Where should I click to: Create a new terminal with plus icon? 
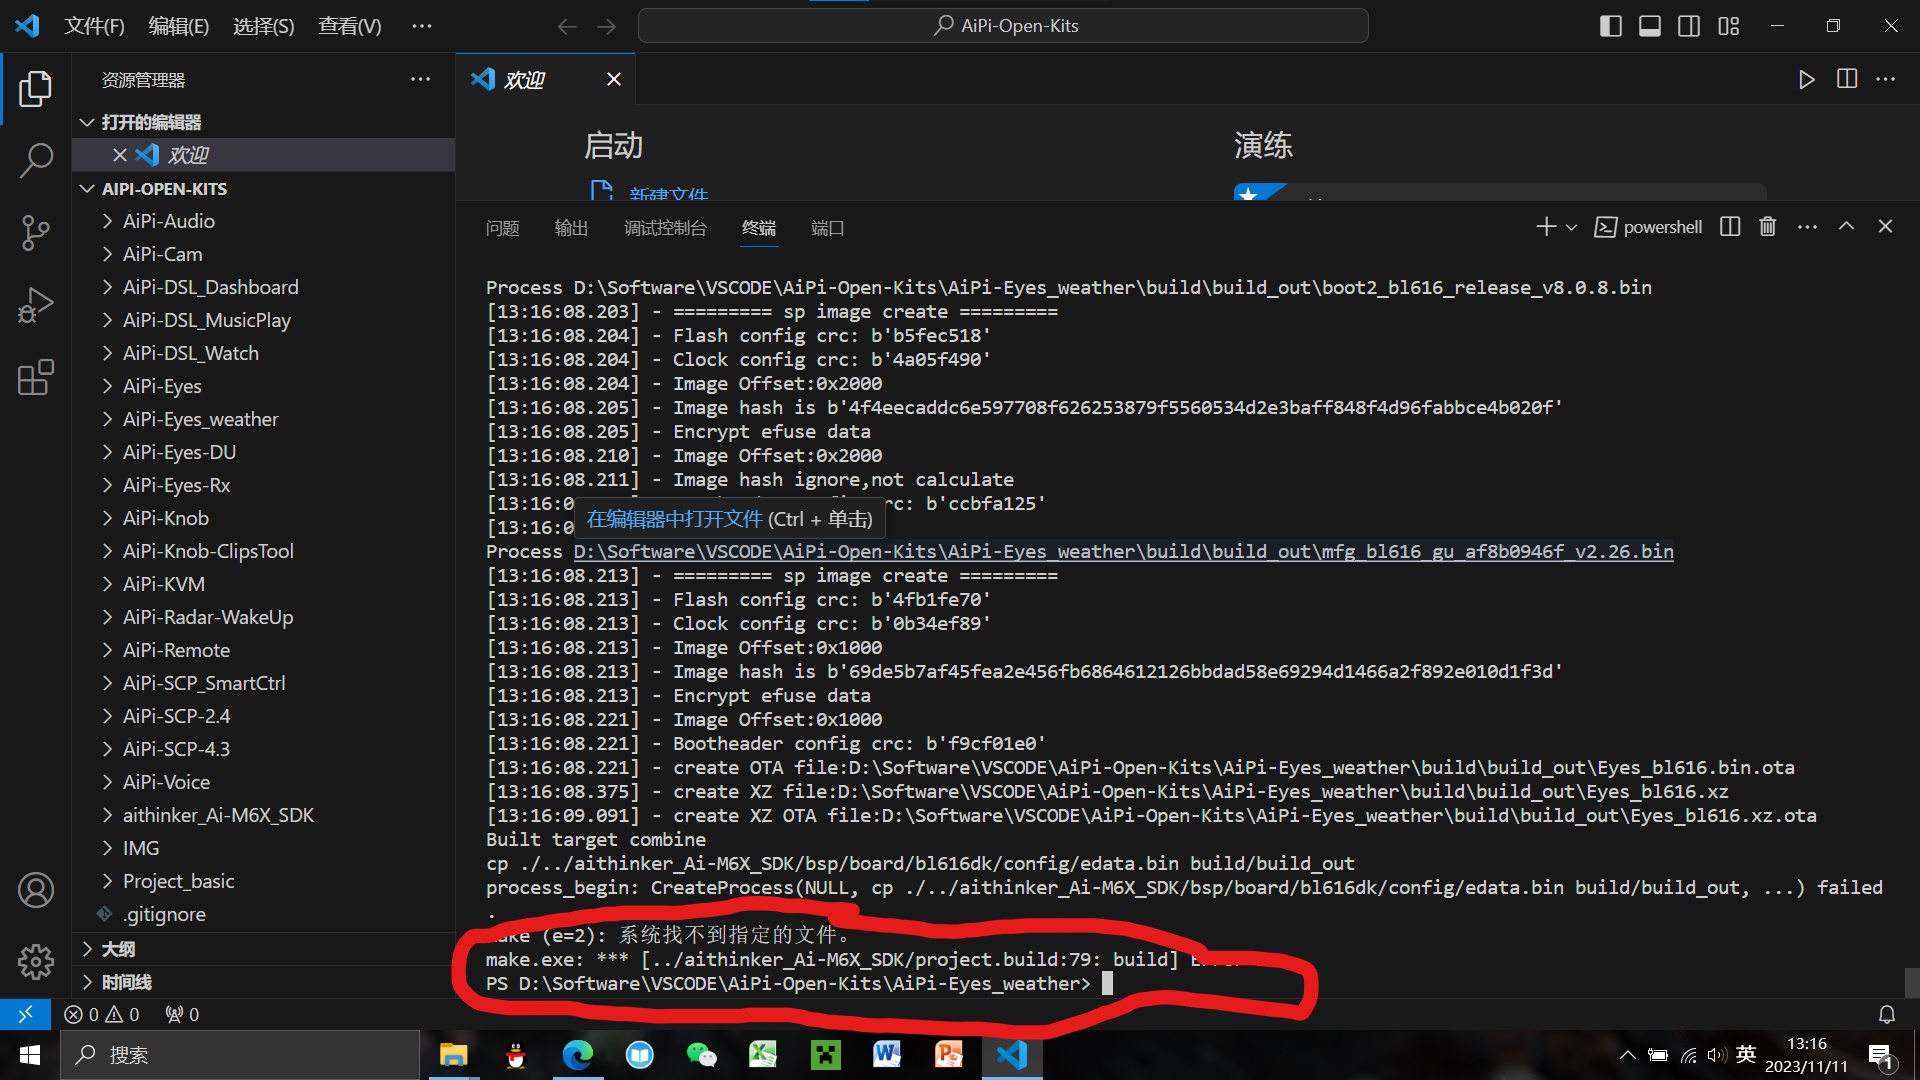click(x=1546, y=227)
